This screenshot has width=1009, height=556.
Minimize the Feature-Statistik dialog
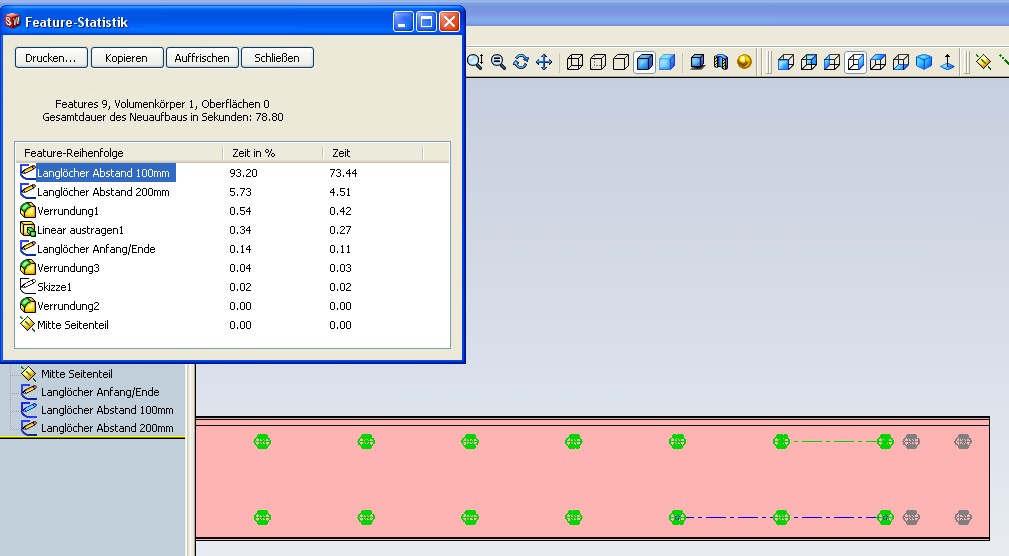click(x=403, y=22)
